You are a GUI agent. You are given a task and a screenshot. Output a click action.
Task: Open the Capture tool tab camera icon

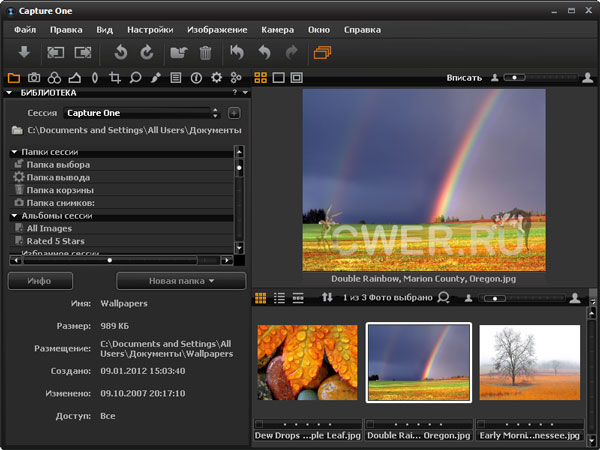33,77
